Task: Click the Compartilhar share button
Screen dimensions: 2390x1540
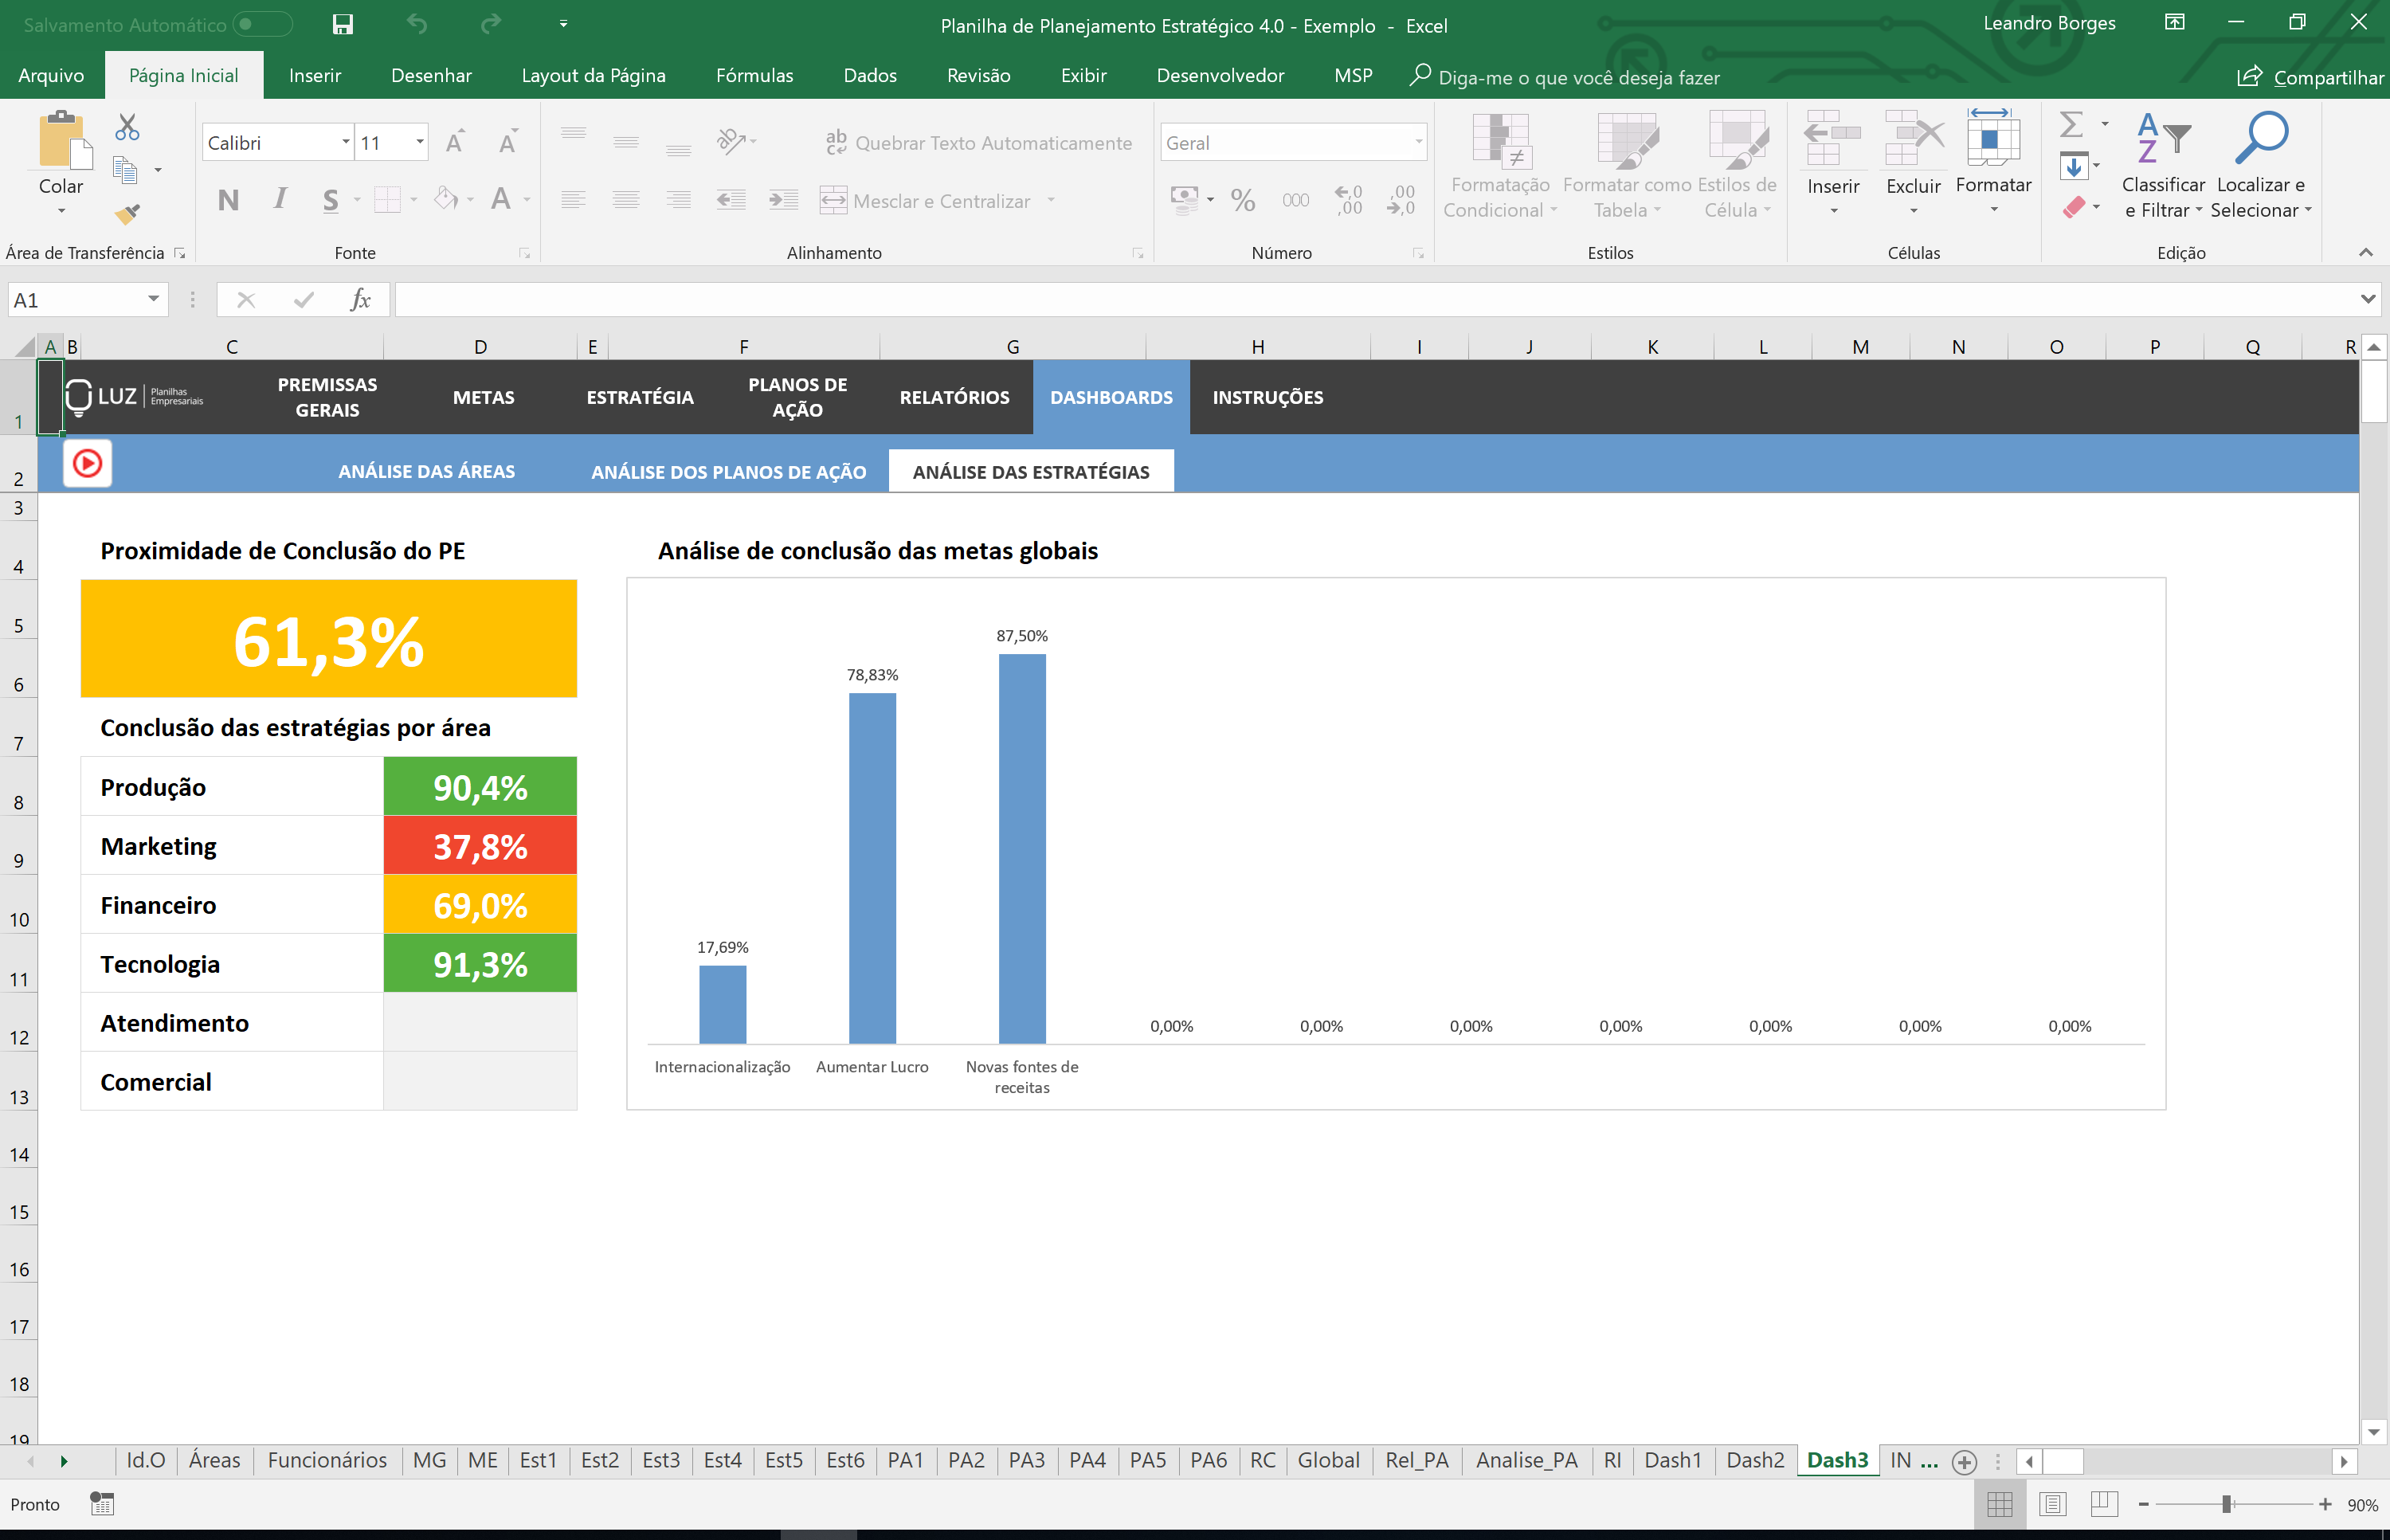Action: tap(2311, 77)
